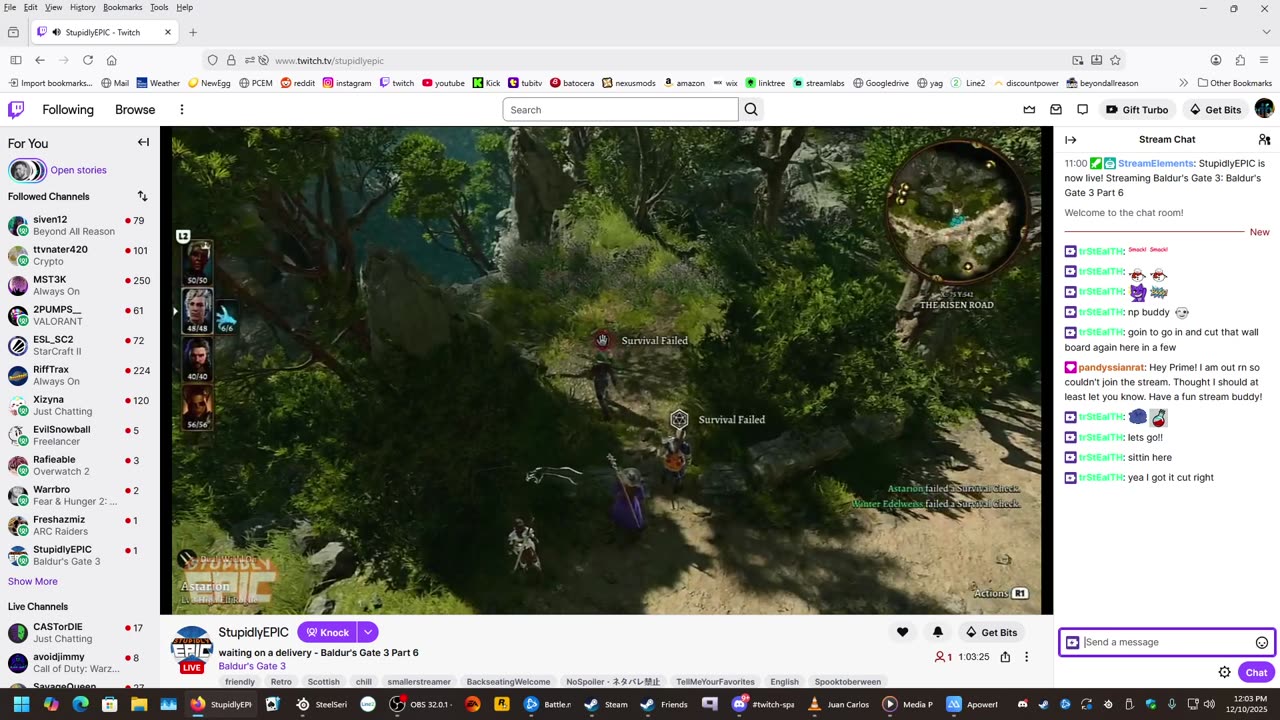Navigate back in Firefox
Screen dimensions: 1280x720
coord(40,60)
